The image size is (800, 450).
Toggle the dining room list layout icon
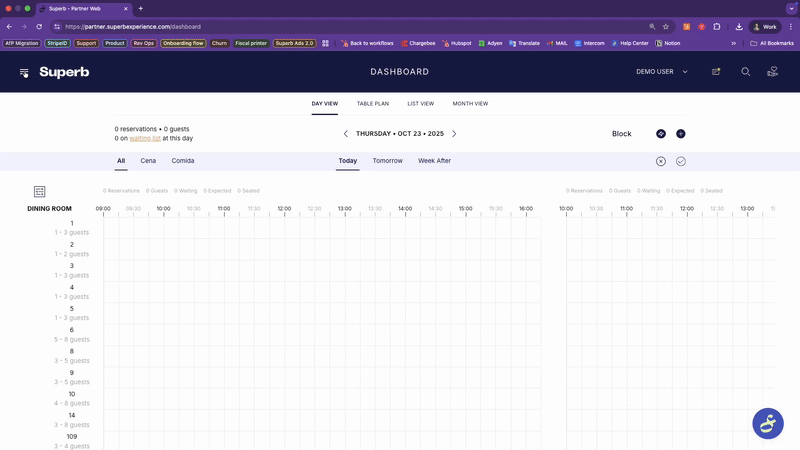coord(39,191)
